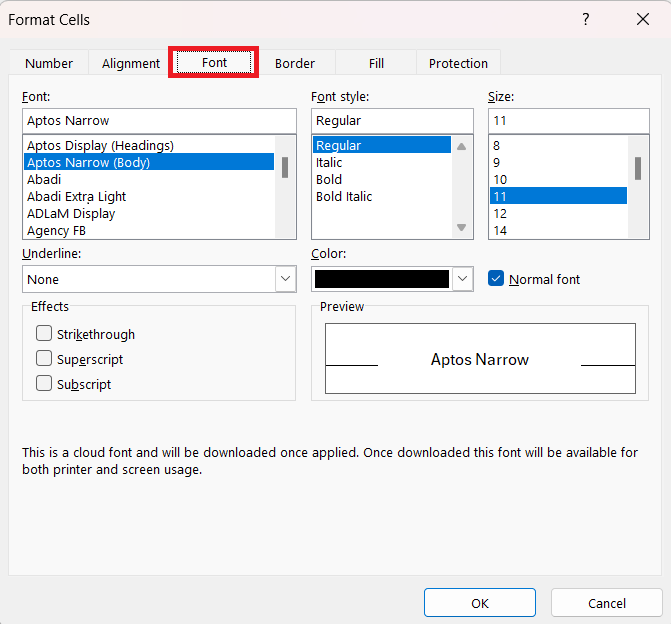The height and width of the screenshot is (624, 671).
Task: Choose font size 9
Action: pyautogui.click(x=558, y=163)
